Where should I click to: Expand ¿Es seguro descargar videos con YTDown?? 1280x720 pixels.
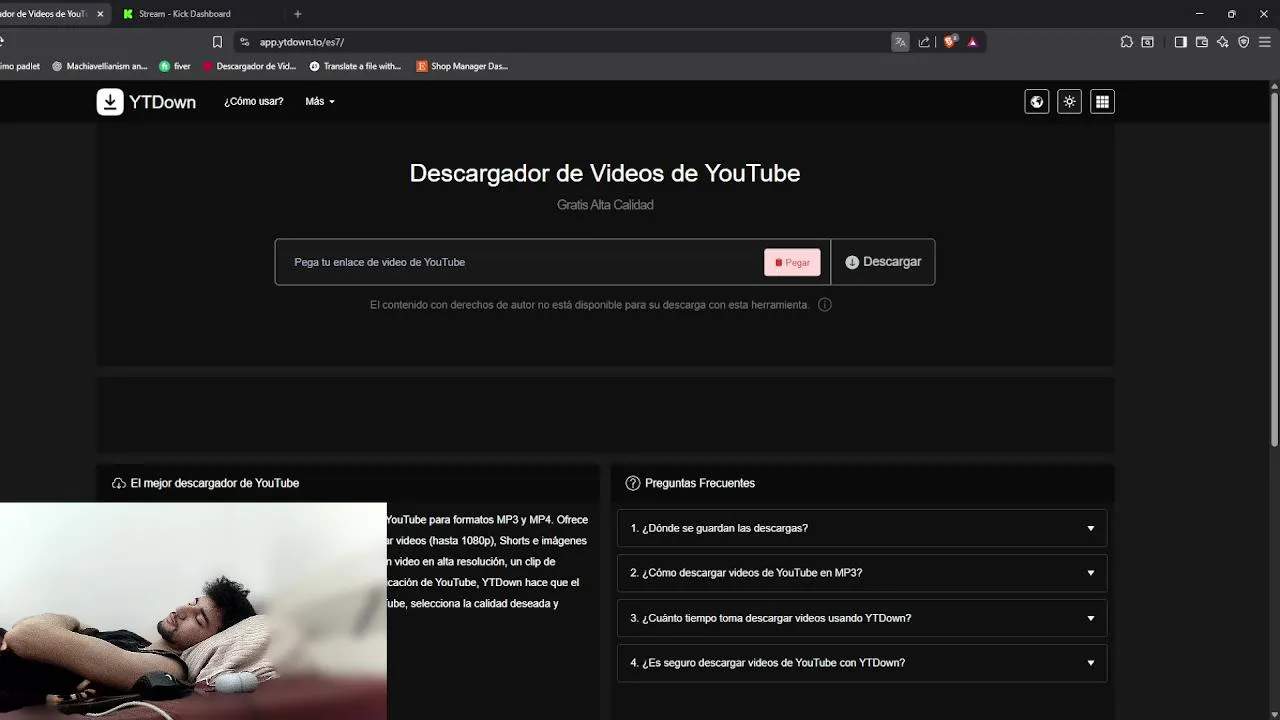point(862,663)
